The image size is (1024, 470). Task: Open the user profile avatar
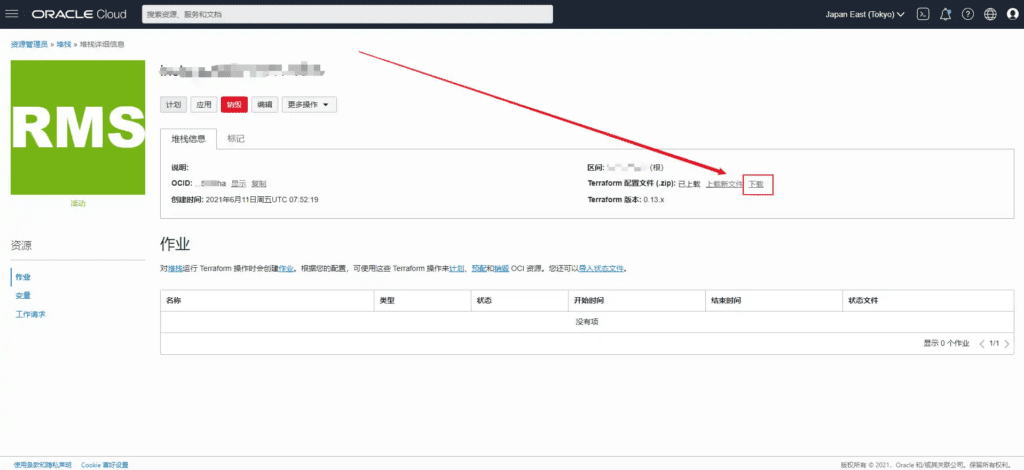[1012, 14]
